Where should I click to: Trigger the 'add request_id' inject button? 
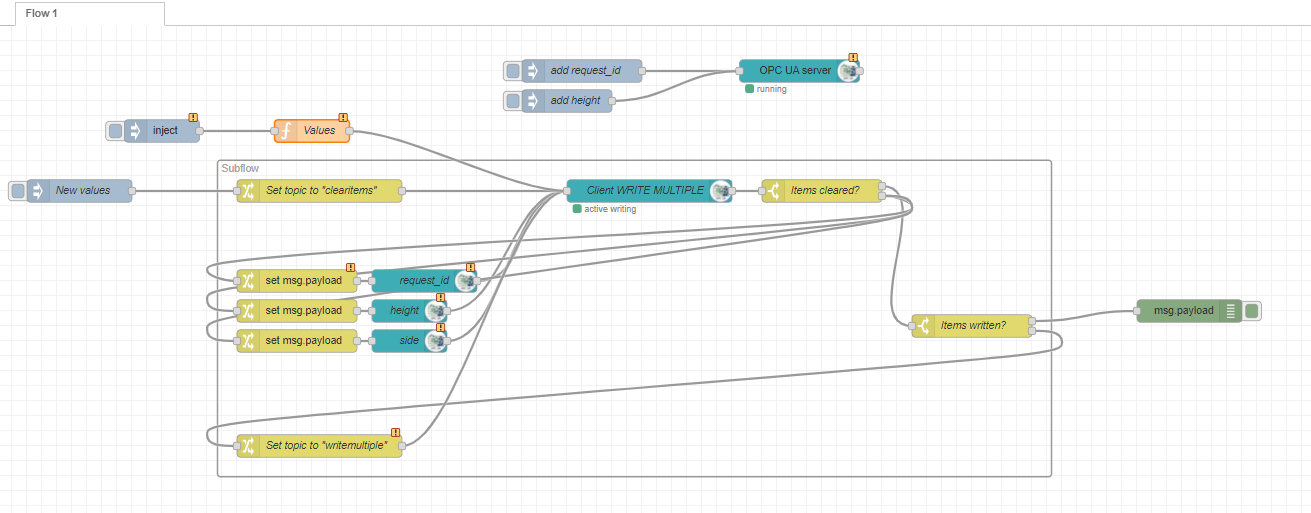point(512,71)
